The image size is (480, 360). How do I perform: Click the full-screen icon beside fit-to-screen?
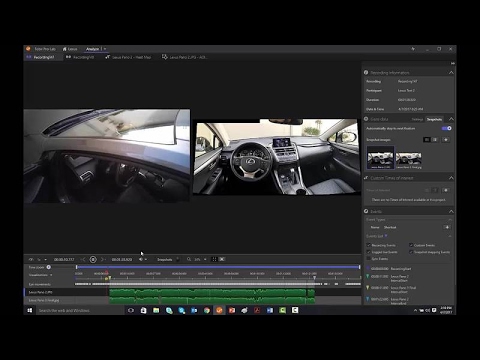(x=222, y=259)
